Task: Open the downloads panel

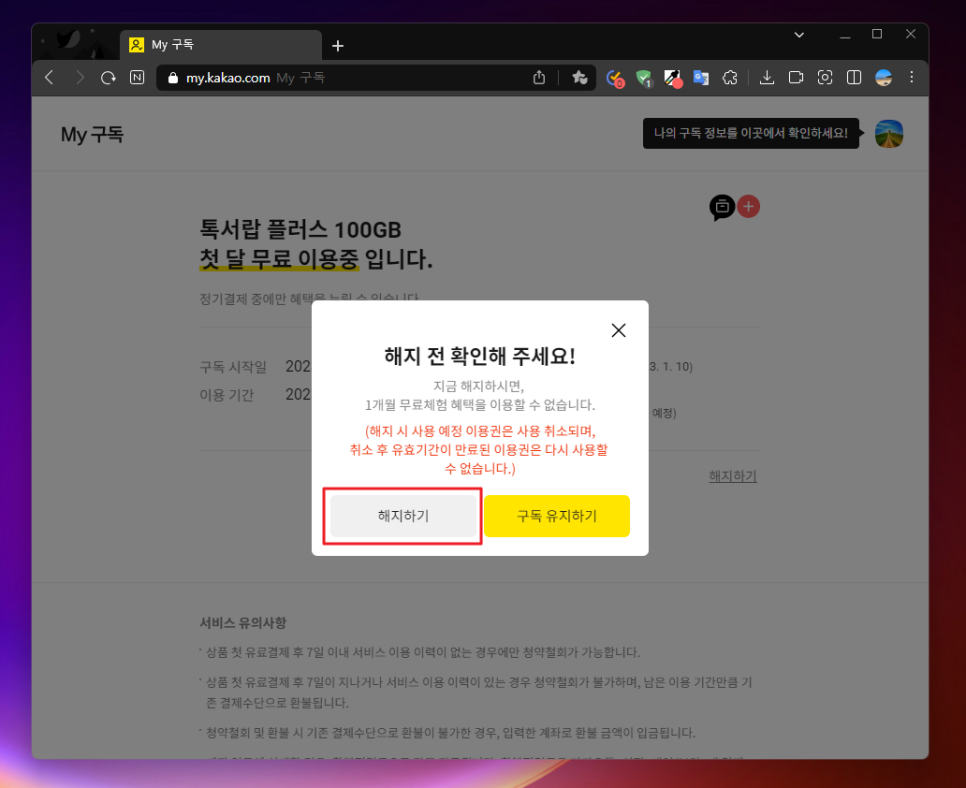Action: pos(767,78)
